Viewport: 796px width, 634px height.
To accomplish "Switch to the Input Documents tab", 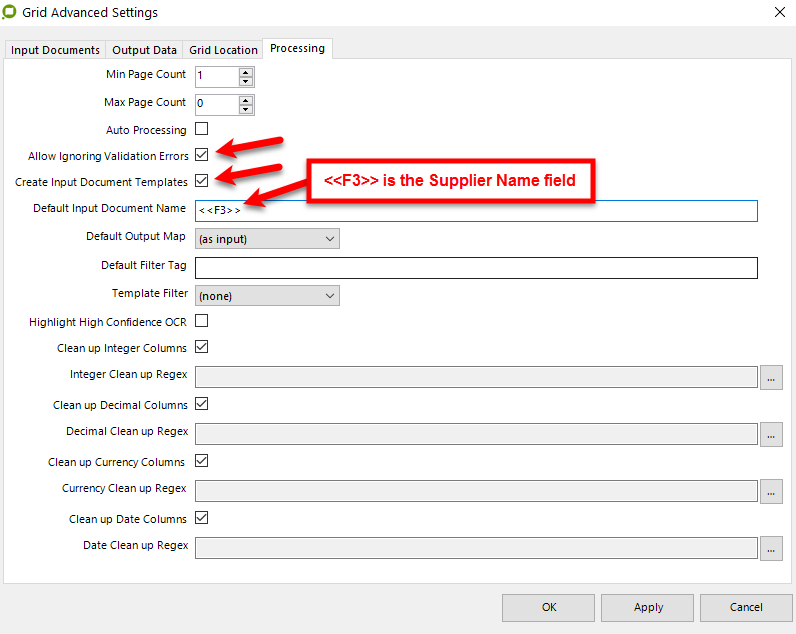I will tap(55, 50).
